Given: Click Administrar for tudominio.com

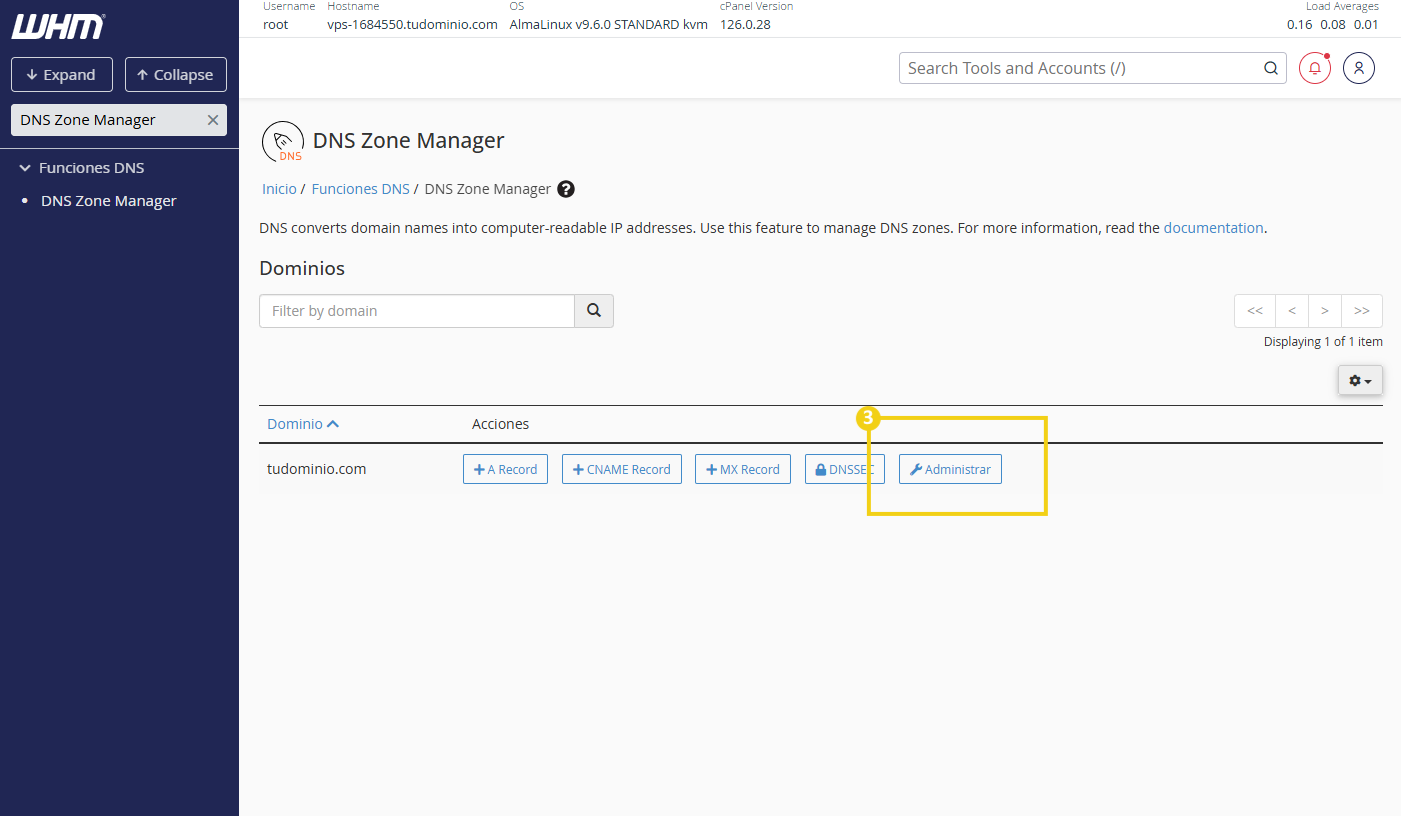Looking at the screenshot, I should [950, 469].
